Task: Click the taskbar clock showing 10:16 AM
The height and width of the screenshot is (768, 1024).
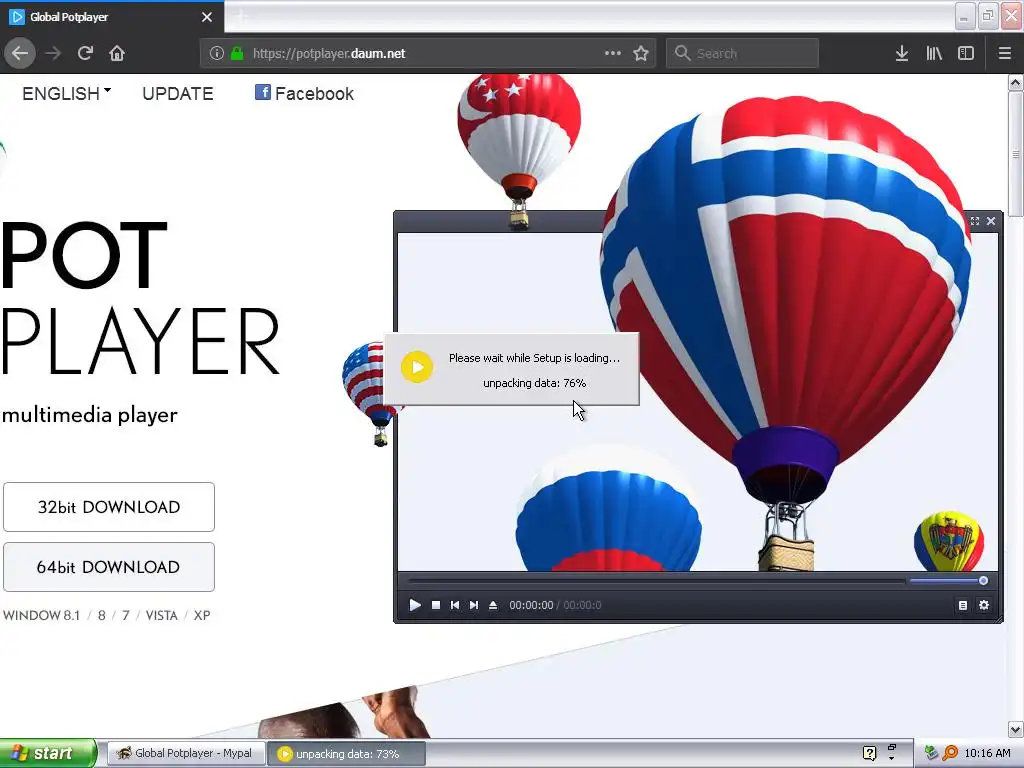Action: click(x=987, y=754)
